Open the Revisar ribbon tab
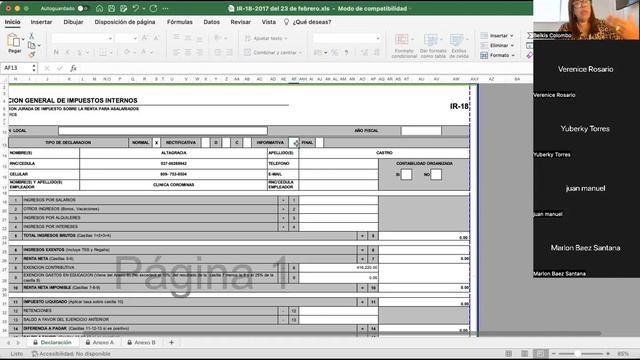This screenshot has width=640, height=360. [x=240, y=22]
